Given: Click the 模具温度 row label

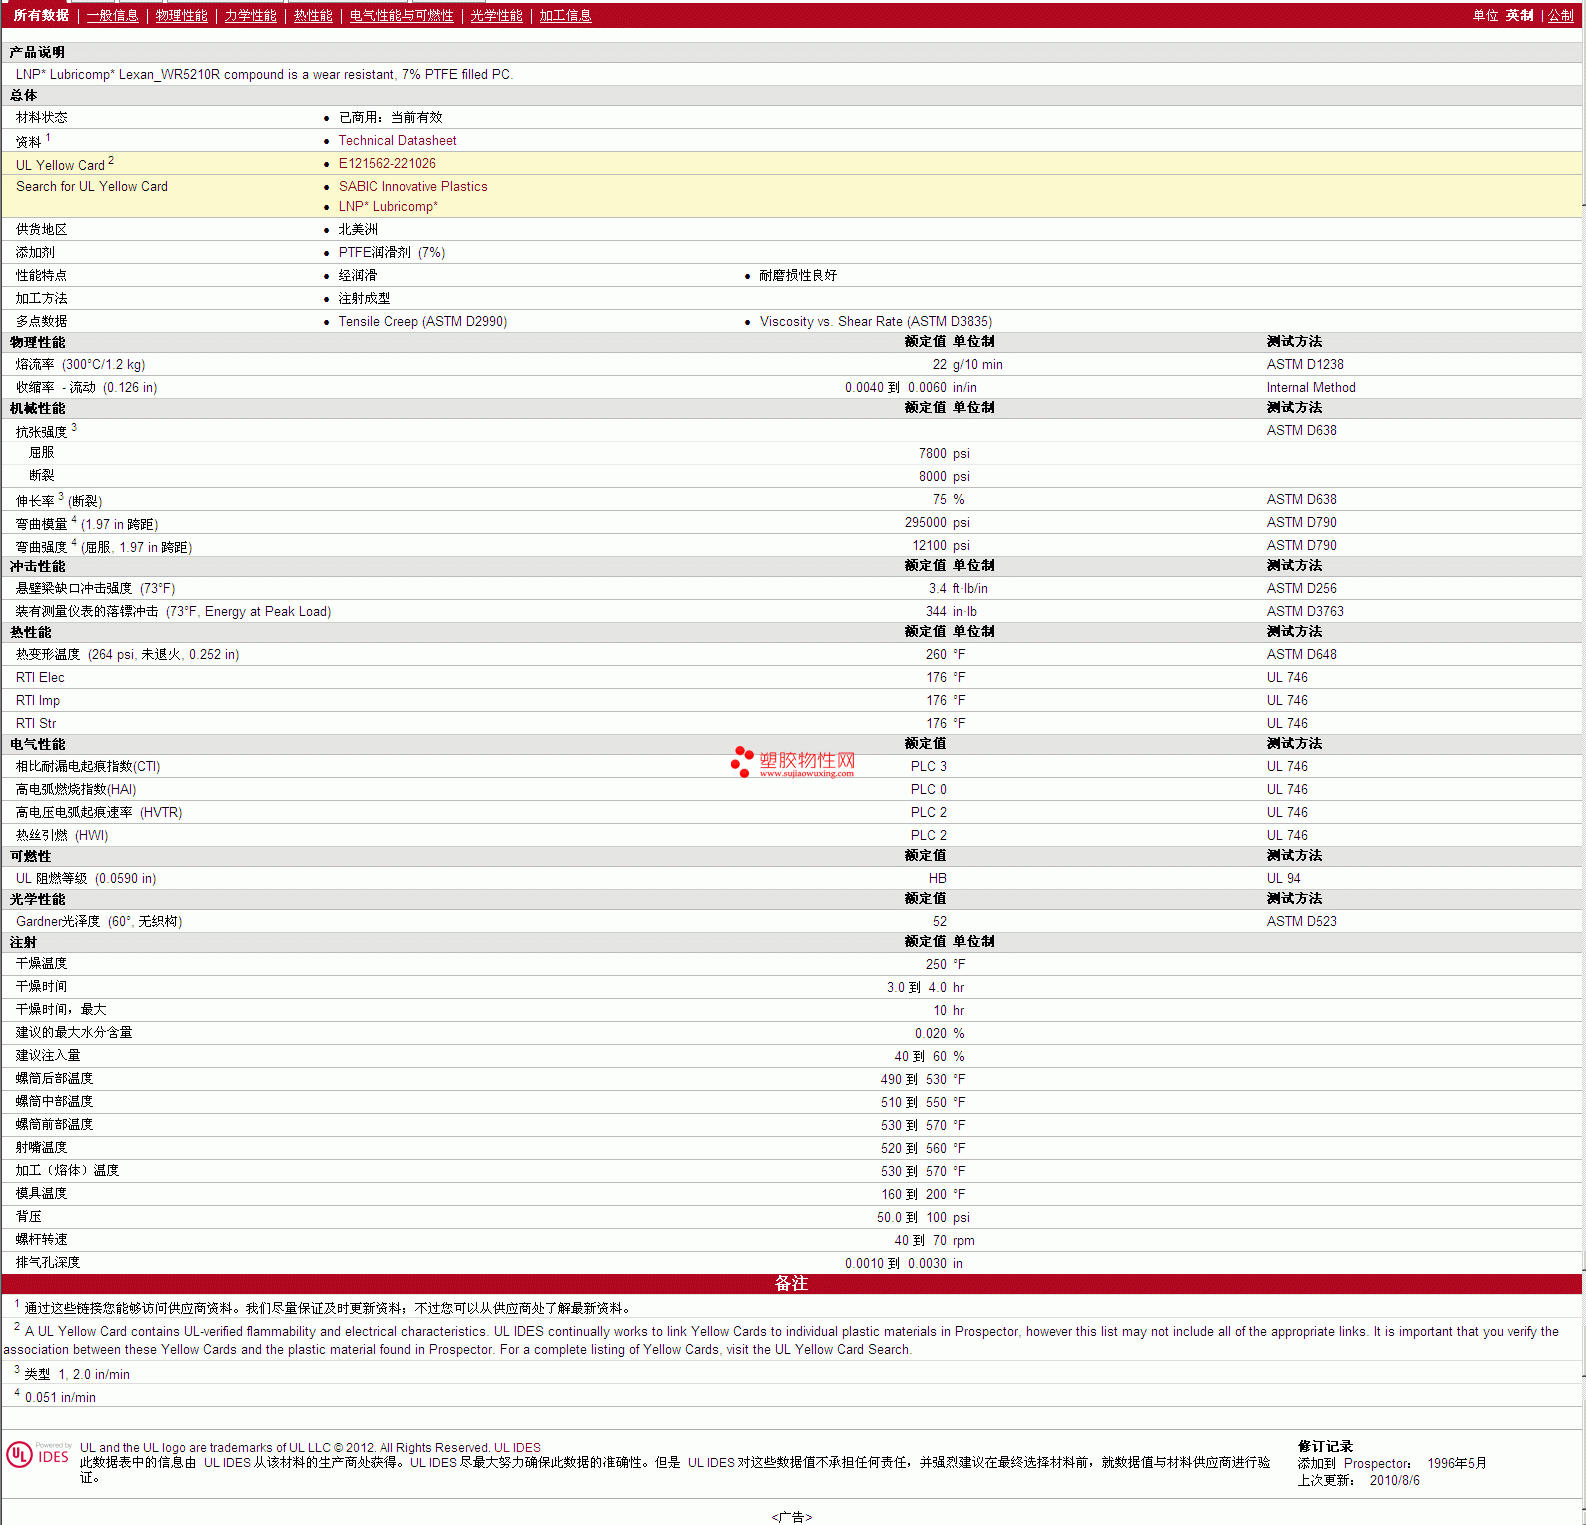Looking at the screenshot, I should (41, 1194).
